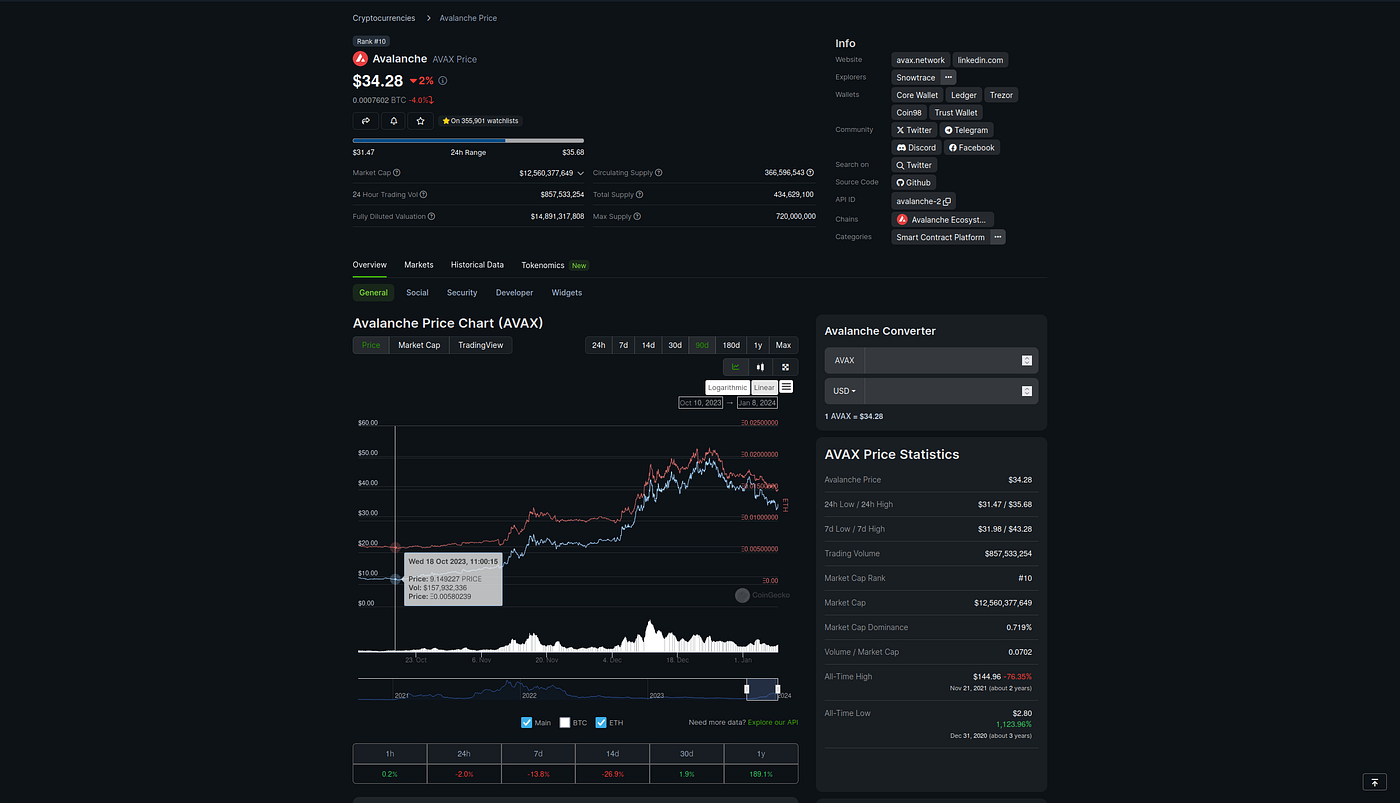Set a price alert with the bell icon
This screenshot has width=1400, height=803.
pyautogui.click(x=393, y=121)
